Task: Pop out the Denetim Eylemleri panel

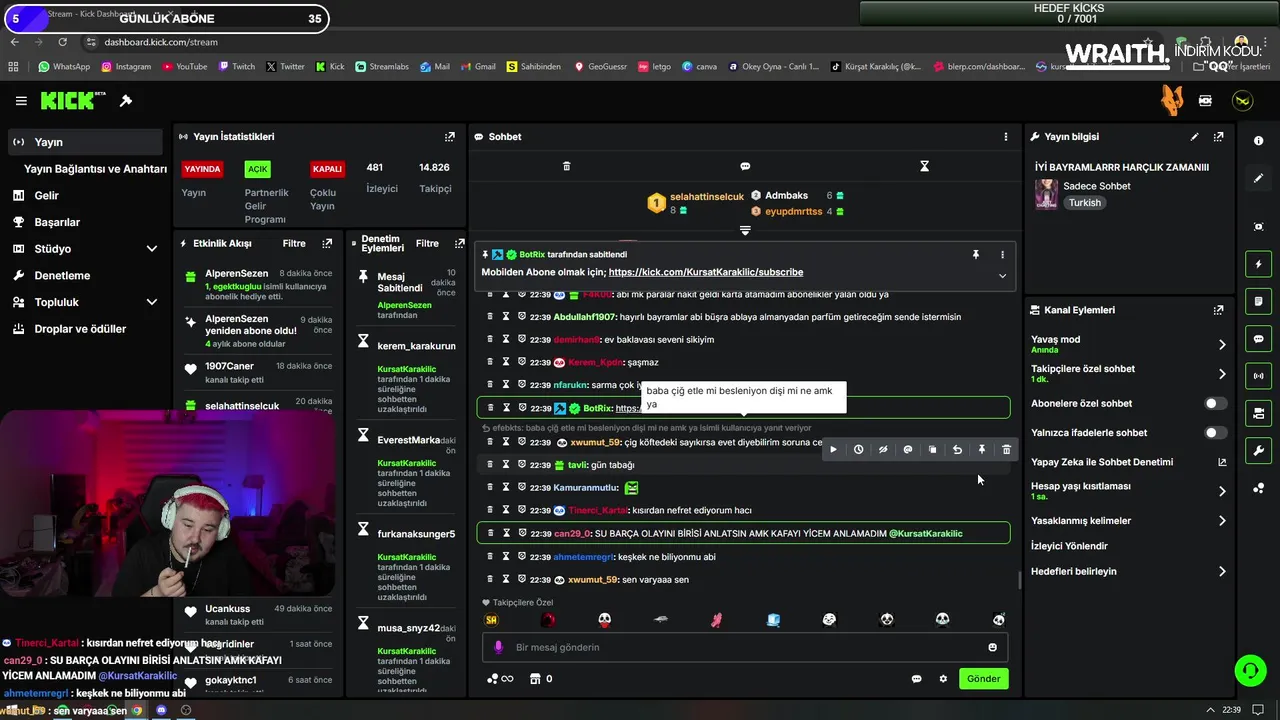Action: (x=459, y=243)
